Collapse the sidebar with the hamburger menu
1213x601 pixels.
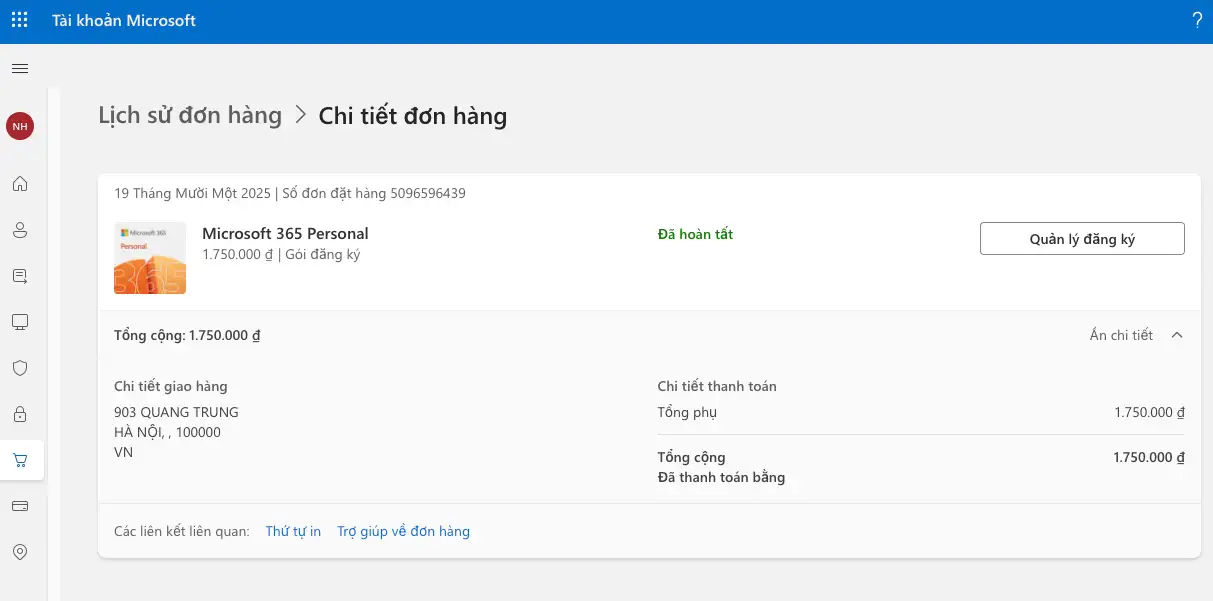[x=20, y=68]
